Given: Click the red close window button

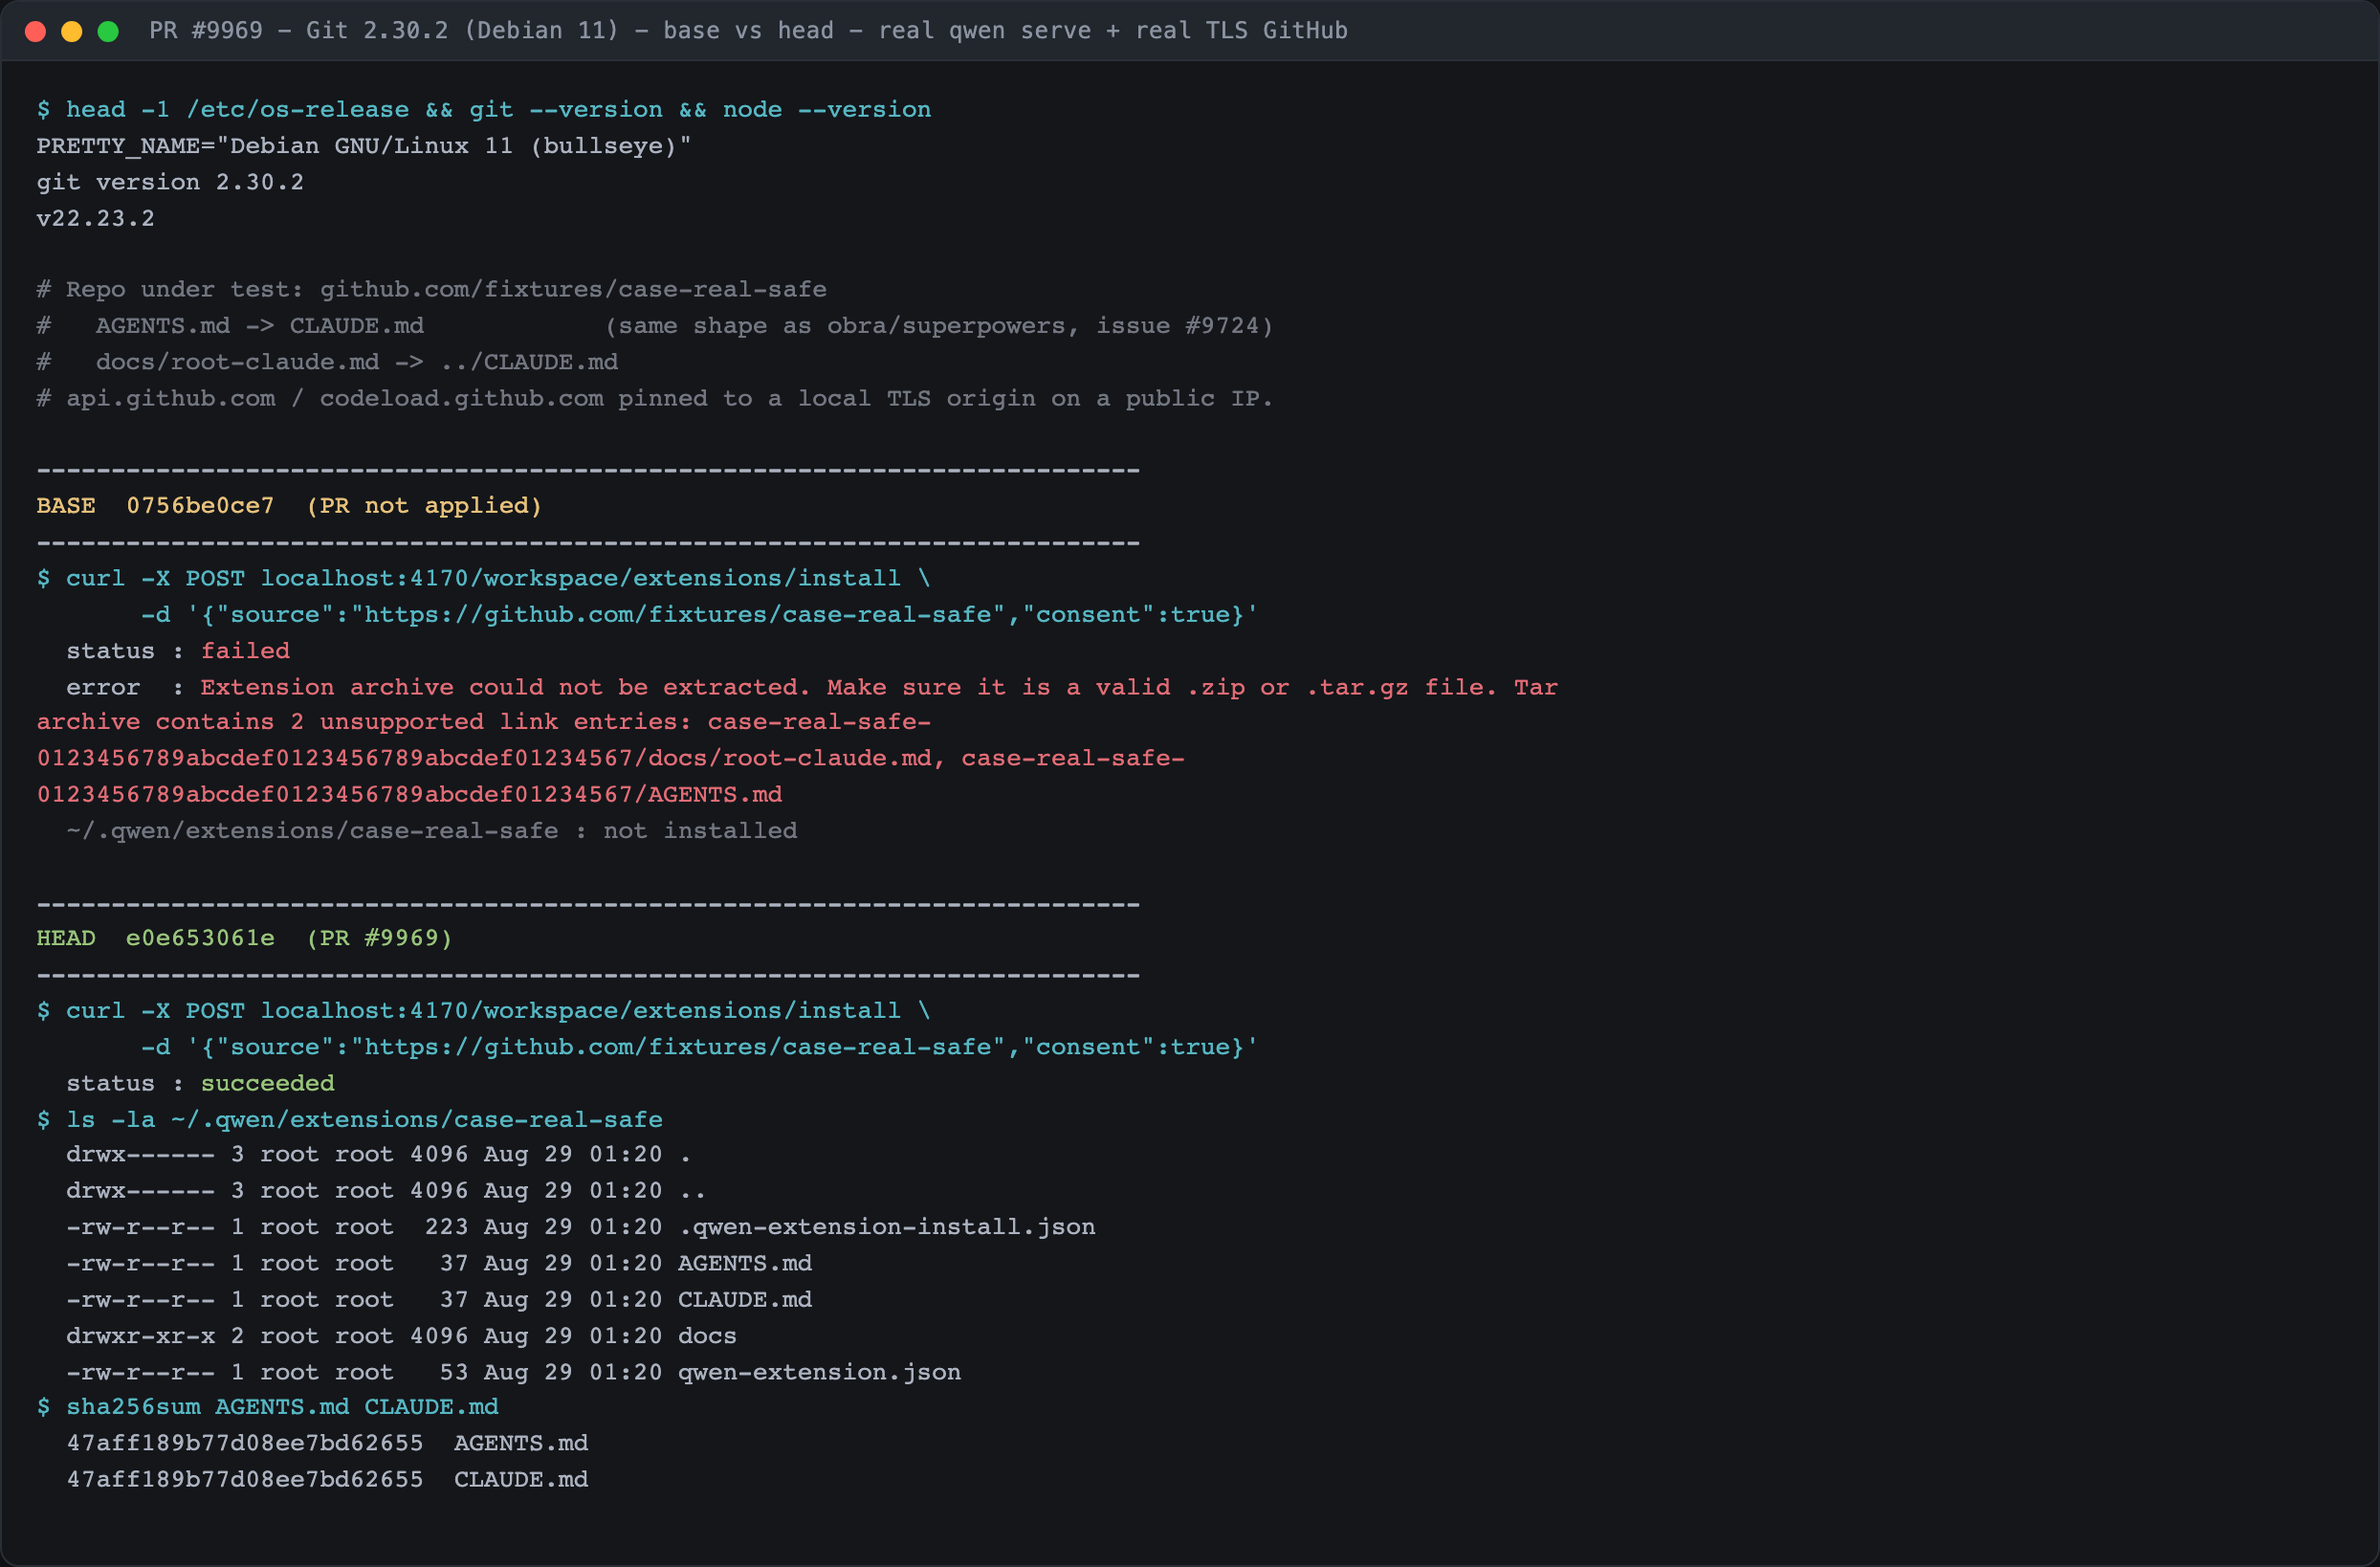Looking at the screenshot, I should coord(36,31).
